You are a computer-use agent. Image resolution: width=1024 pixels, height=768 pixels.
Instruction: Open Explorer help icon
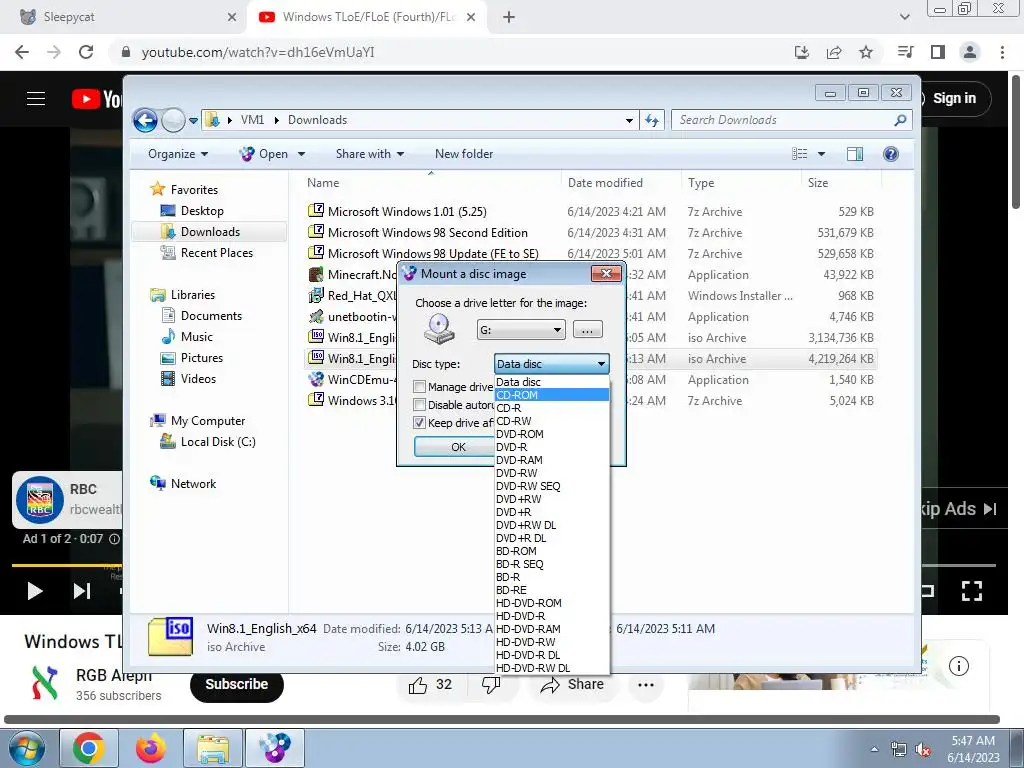[x=890, y=154]
